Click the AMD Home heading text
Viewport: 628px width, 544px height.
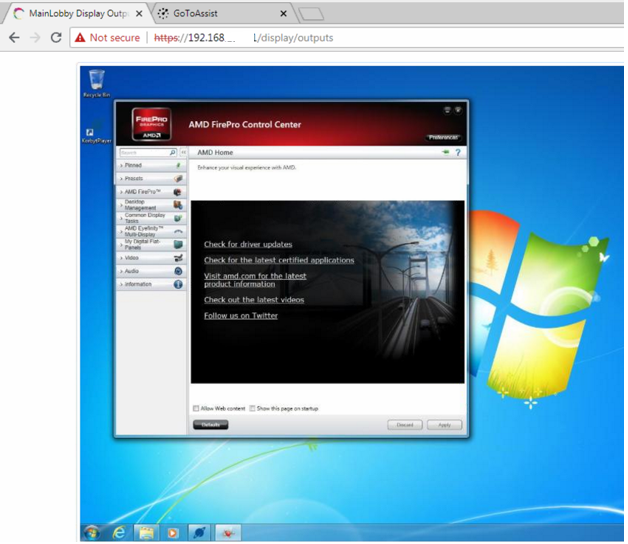coord(215,152)
